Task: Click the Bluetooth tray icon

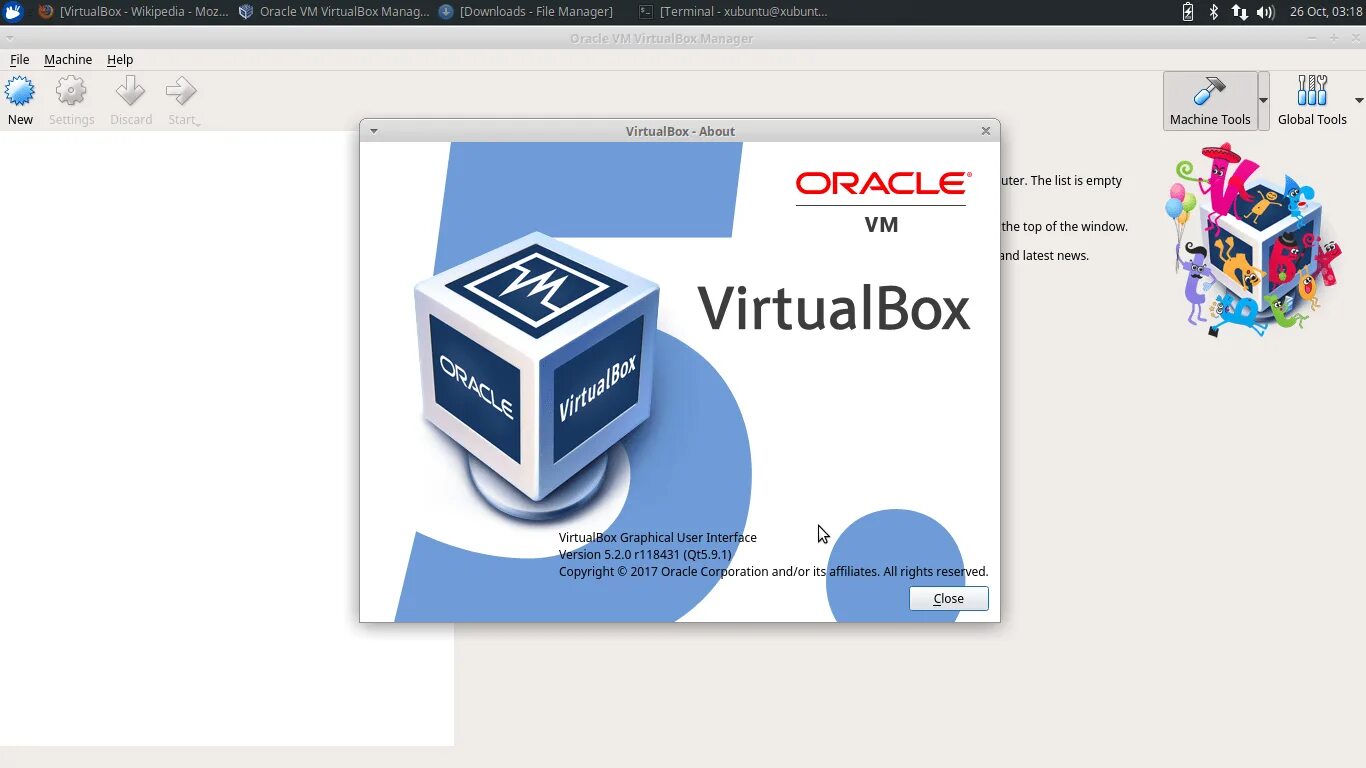Action: pyautogui.click(x=1214, y=12)
